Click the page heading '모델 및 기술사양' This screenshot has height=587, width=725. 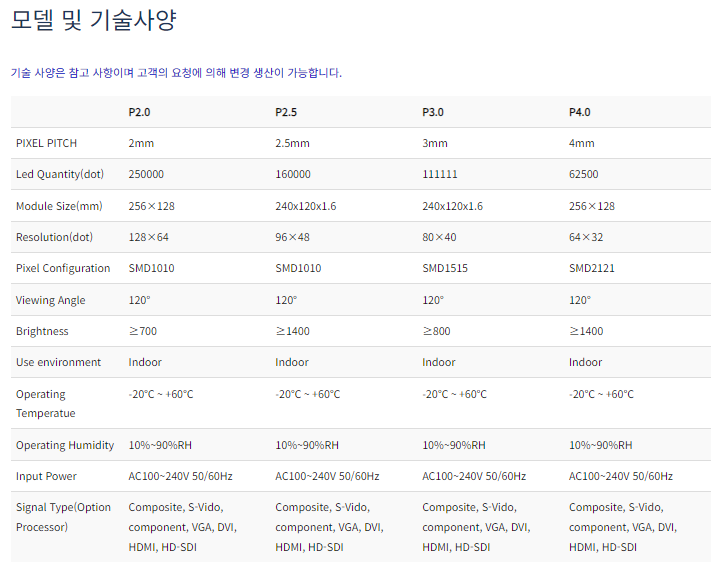coord(93,20)
